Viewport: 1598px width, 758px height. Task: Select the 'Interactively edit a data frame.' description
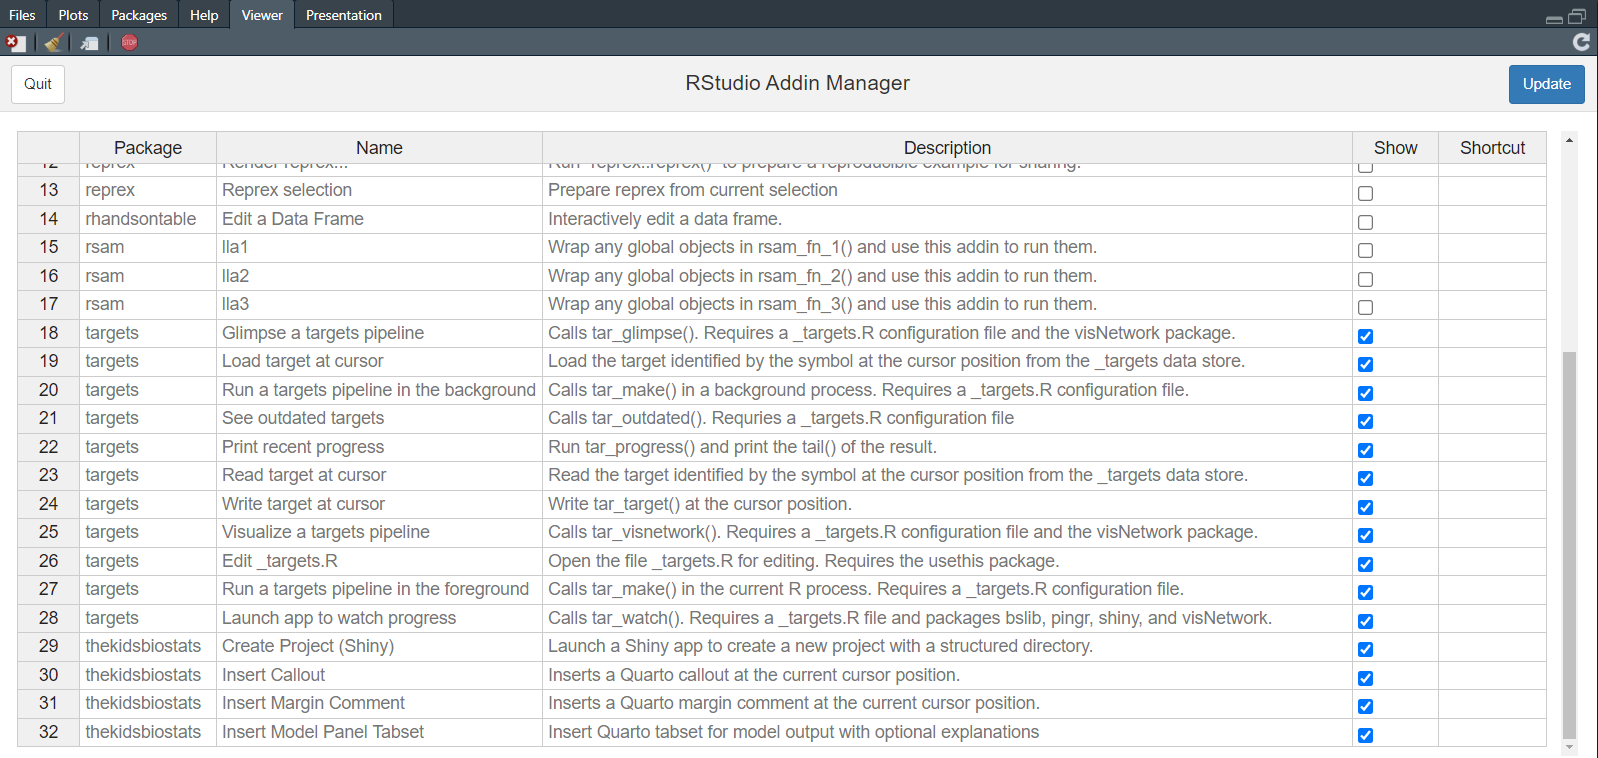pos(947,219)
